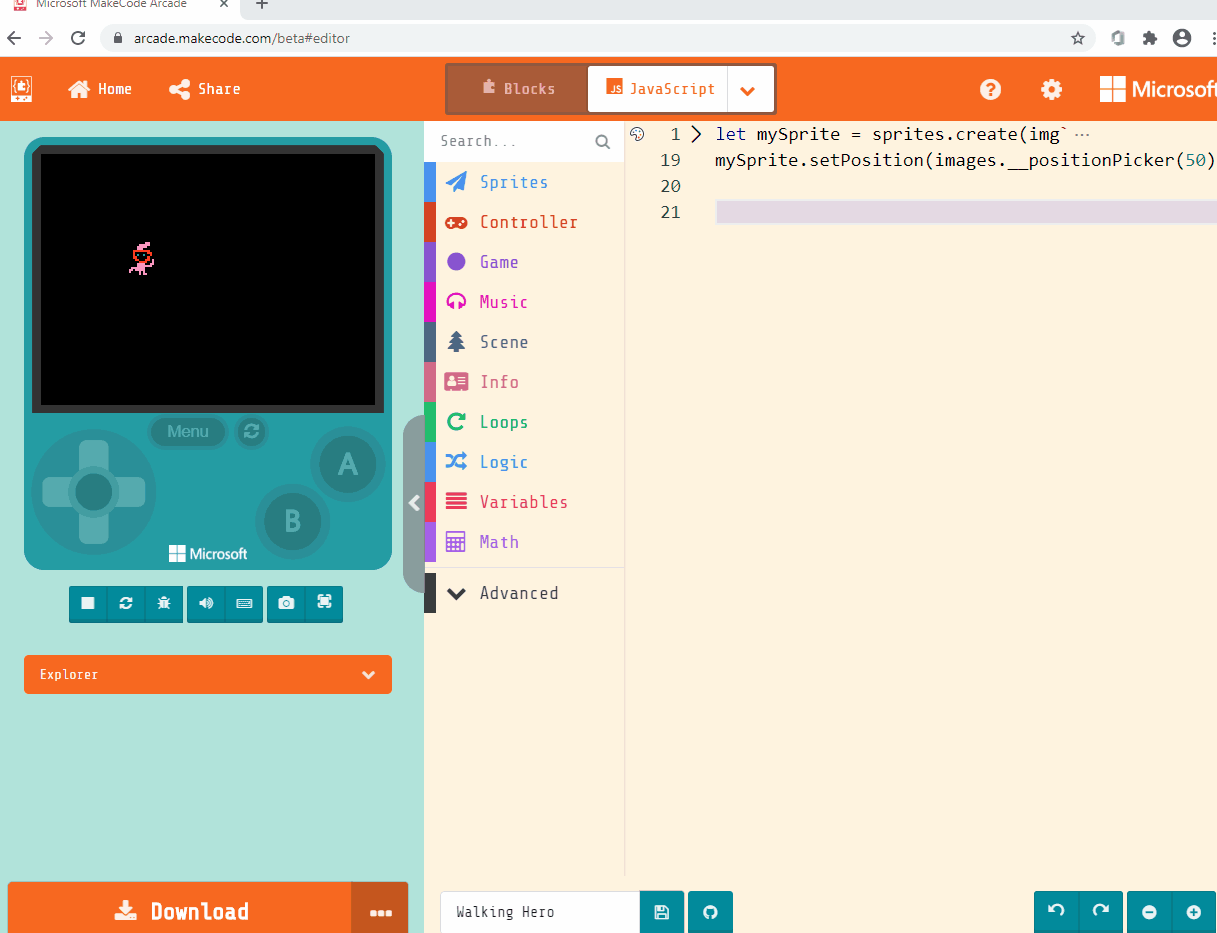
Task: Collapse the simulator panel with arrow handle
Action: click(x=414, y=503)
